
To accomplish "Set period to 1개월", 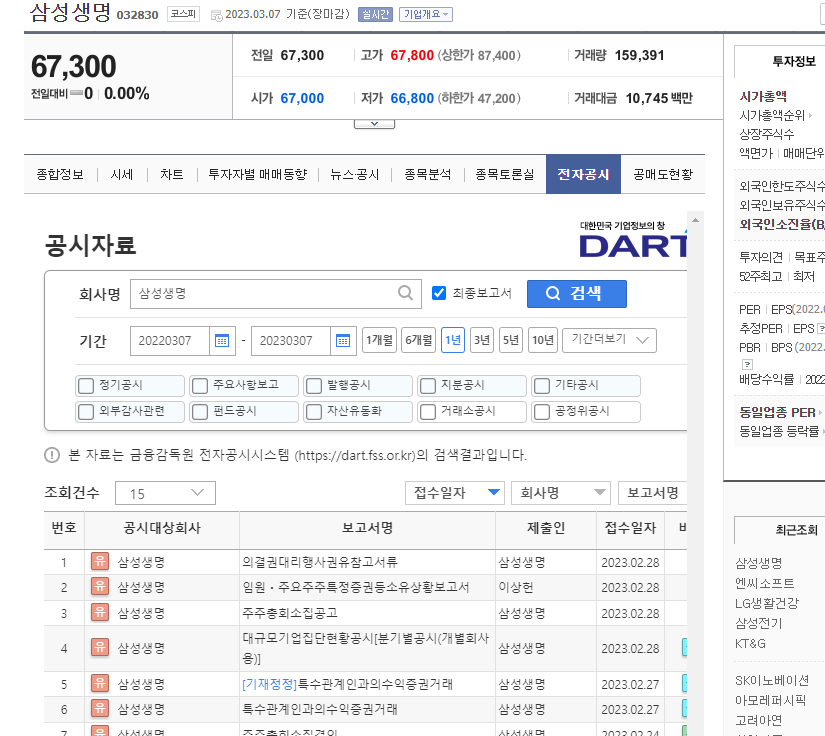I will pyautogui.click(x=379, y=340).
